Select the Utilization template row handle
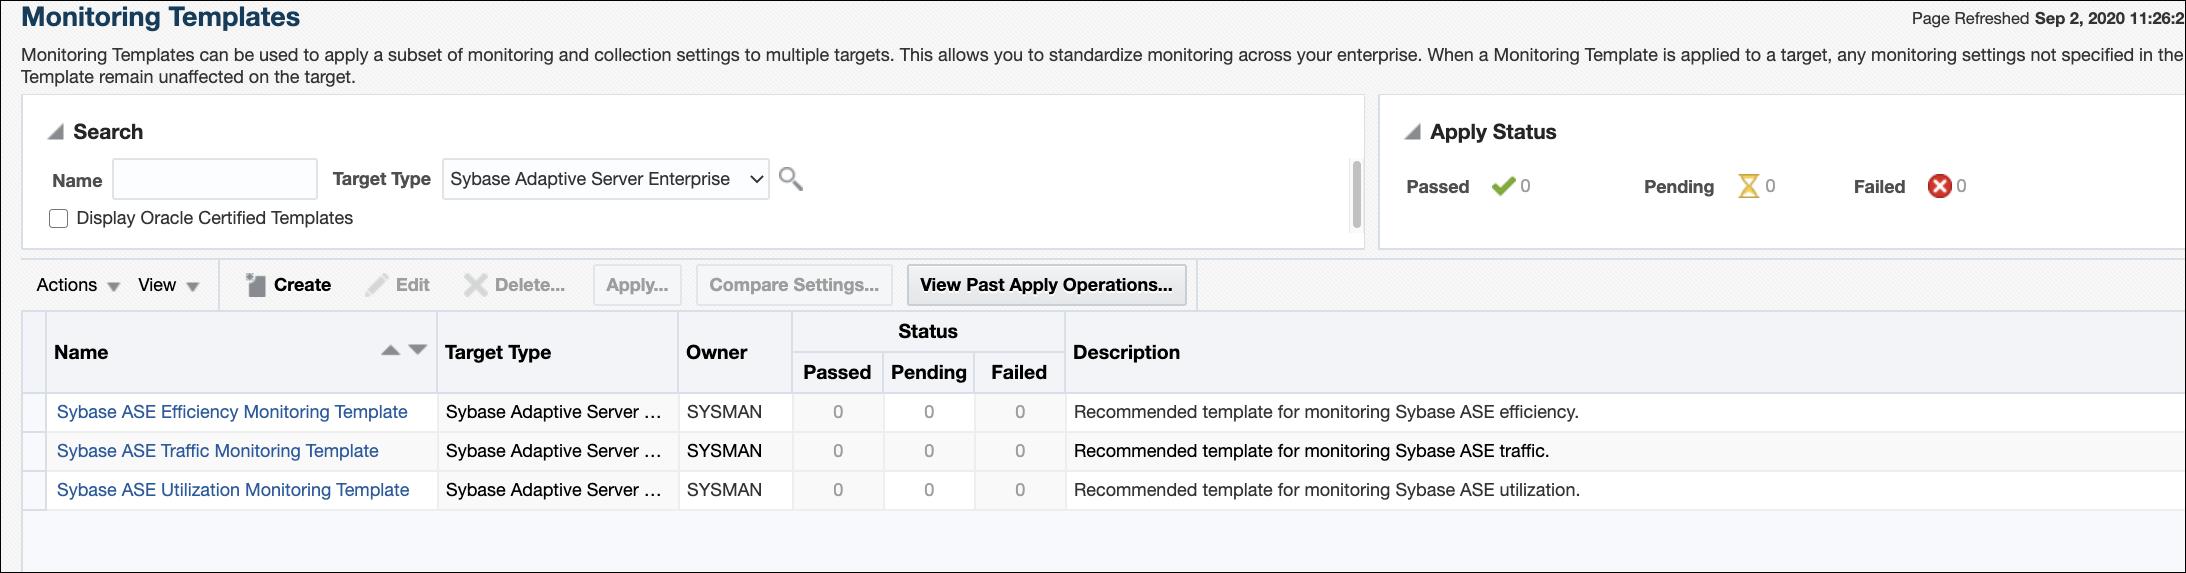 coord(34,490)
